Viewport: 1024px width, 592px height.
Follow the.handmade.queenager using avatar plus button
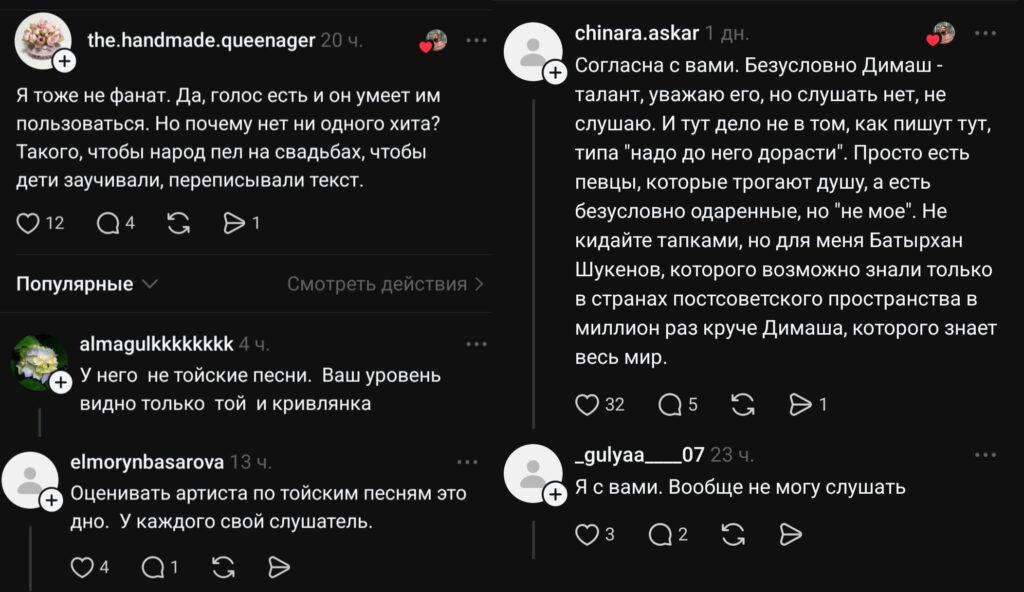[64, 62]
